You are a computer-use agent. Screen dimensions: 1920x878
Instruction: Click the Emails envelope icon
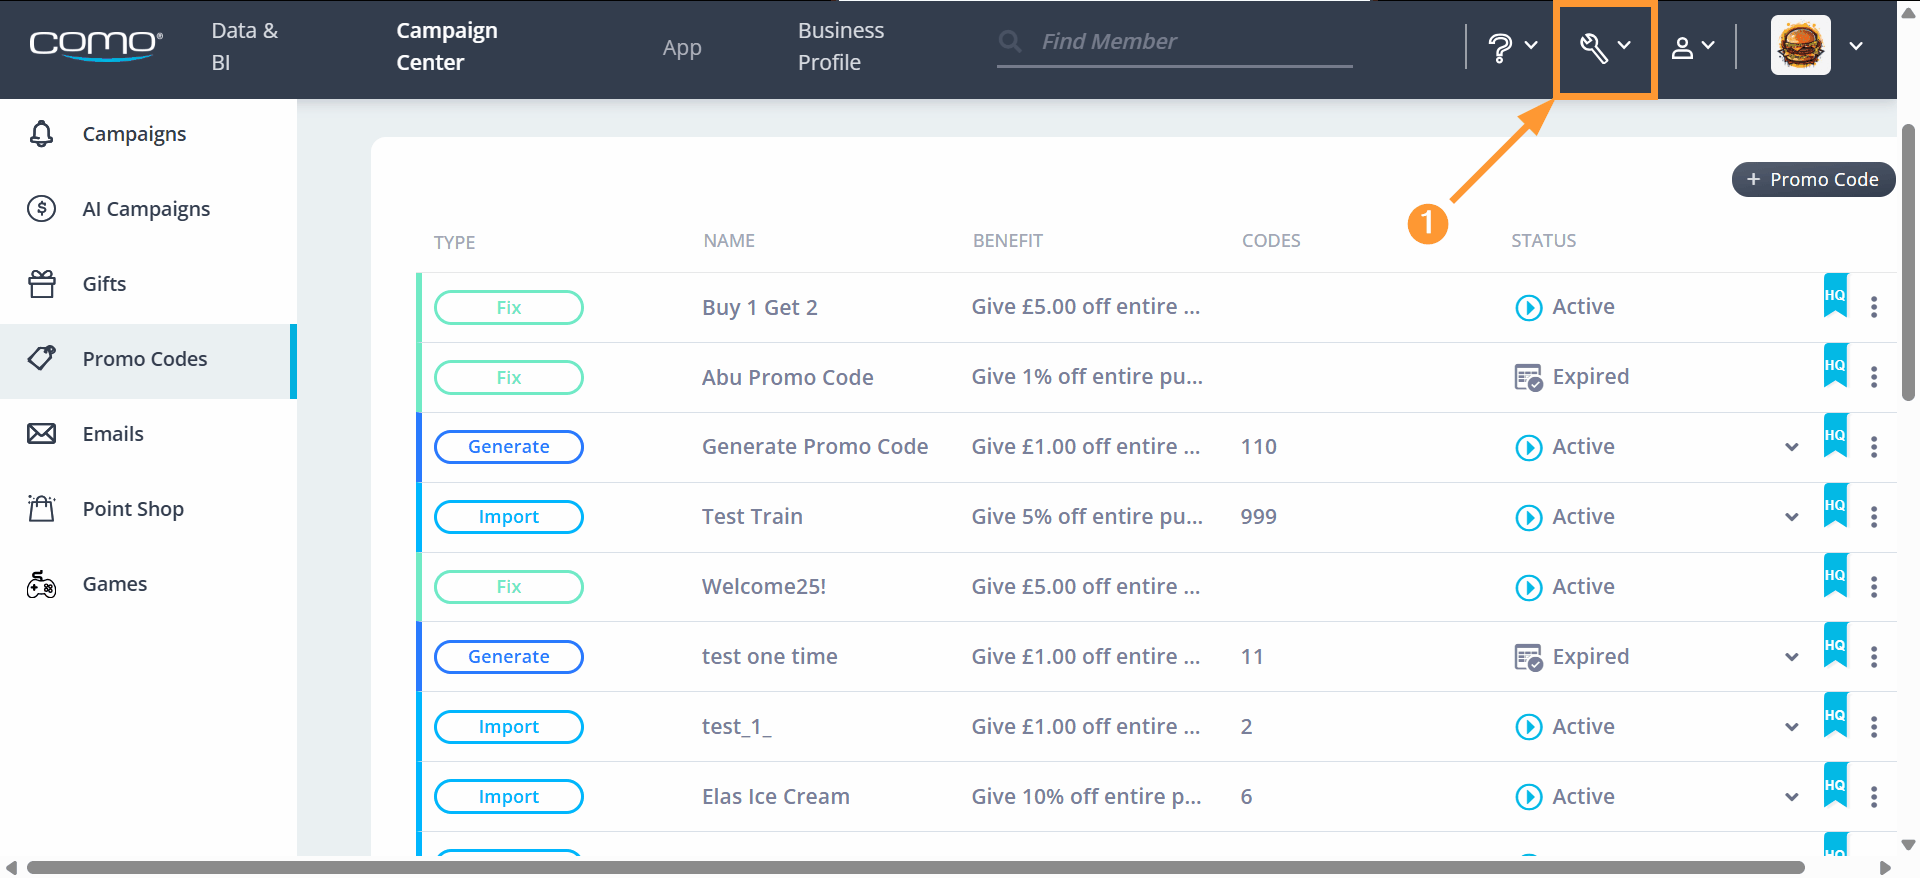coord(42,433)
